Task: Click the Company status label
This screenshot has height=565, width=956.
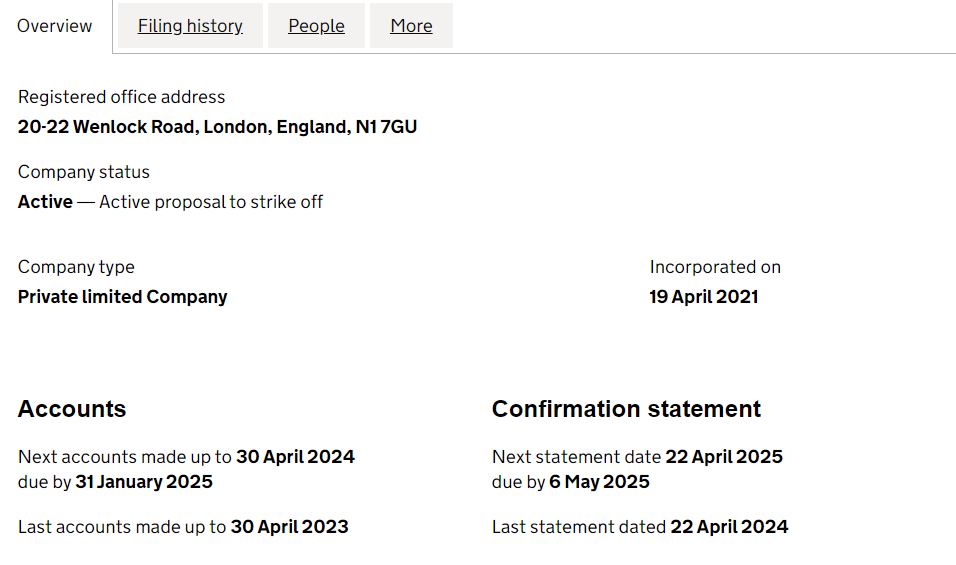Action: tap(84, 172)
